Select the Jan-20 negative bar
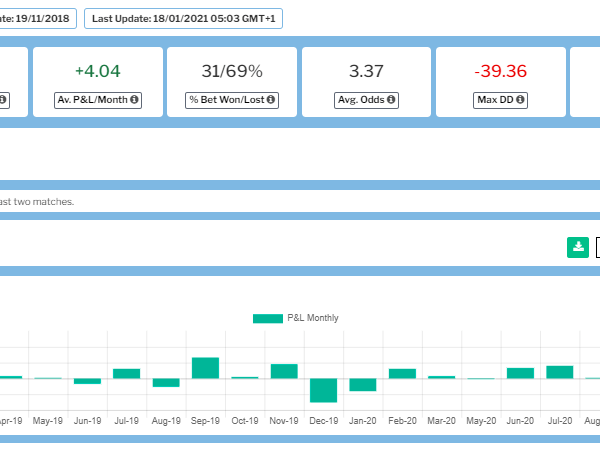Screen dimensions: 600x450 (363, 385)
